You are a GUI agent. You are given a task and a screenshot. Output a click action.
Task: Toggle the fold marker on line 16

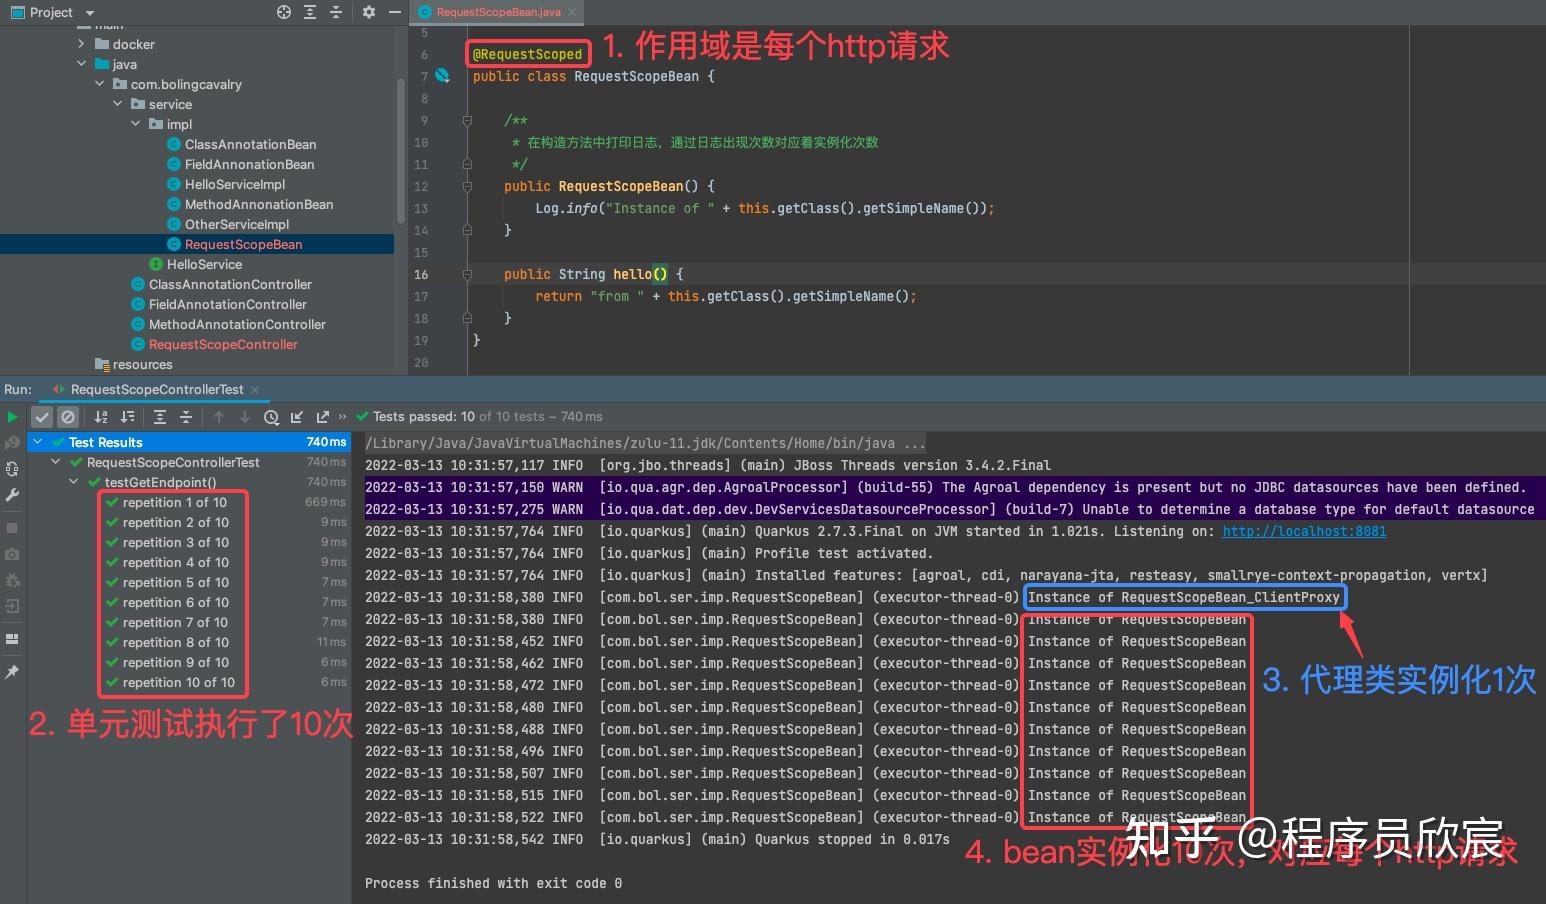(467, 274)
